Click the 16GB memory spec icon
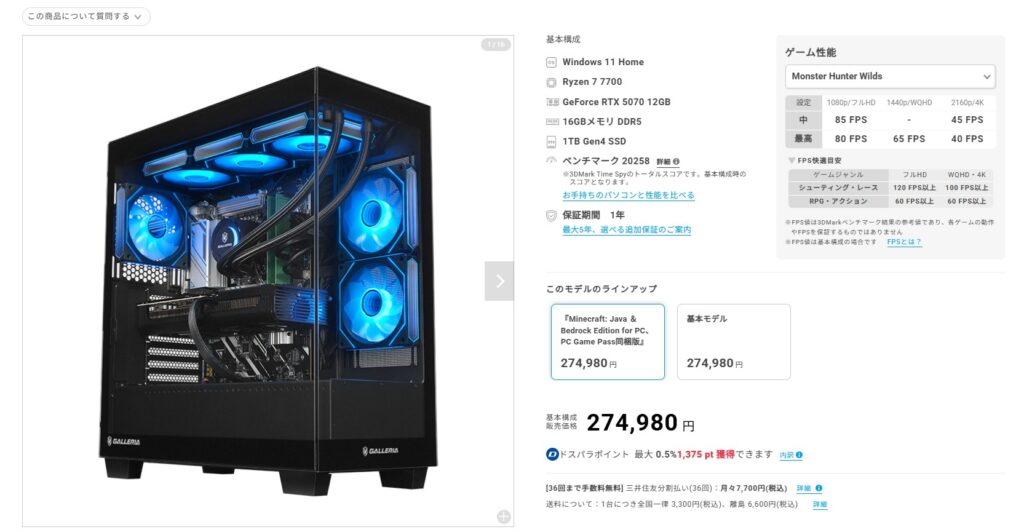 pyautogui.click(x=552, y=121)
